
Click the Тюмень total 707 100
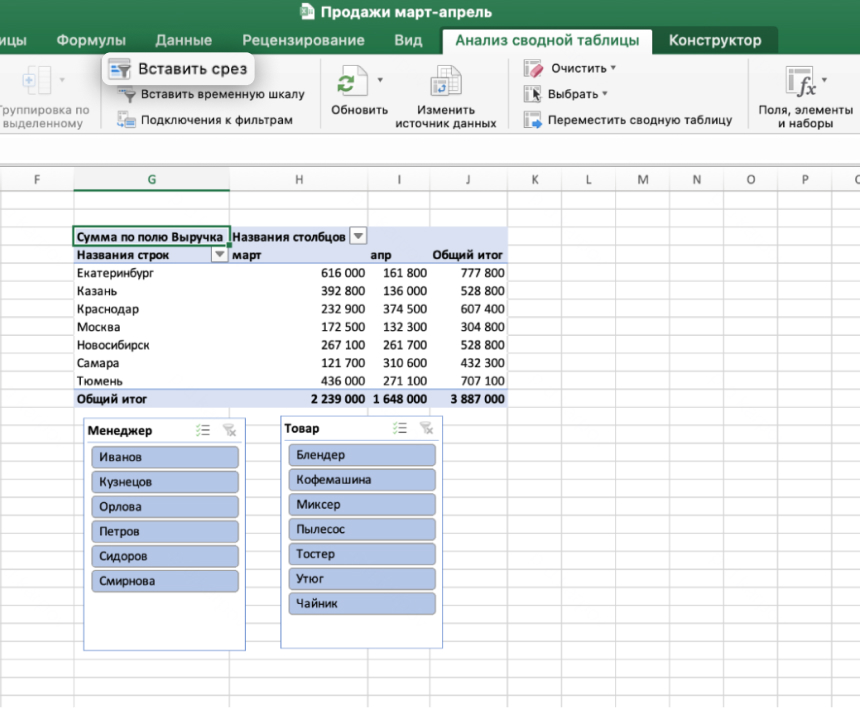[483, 381]
